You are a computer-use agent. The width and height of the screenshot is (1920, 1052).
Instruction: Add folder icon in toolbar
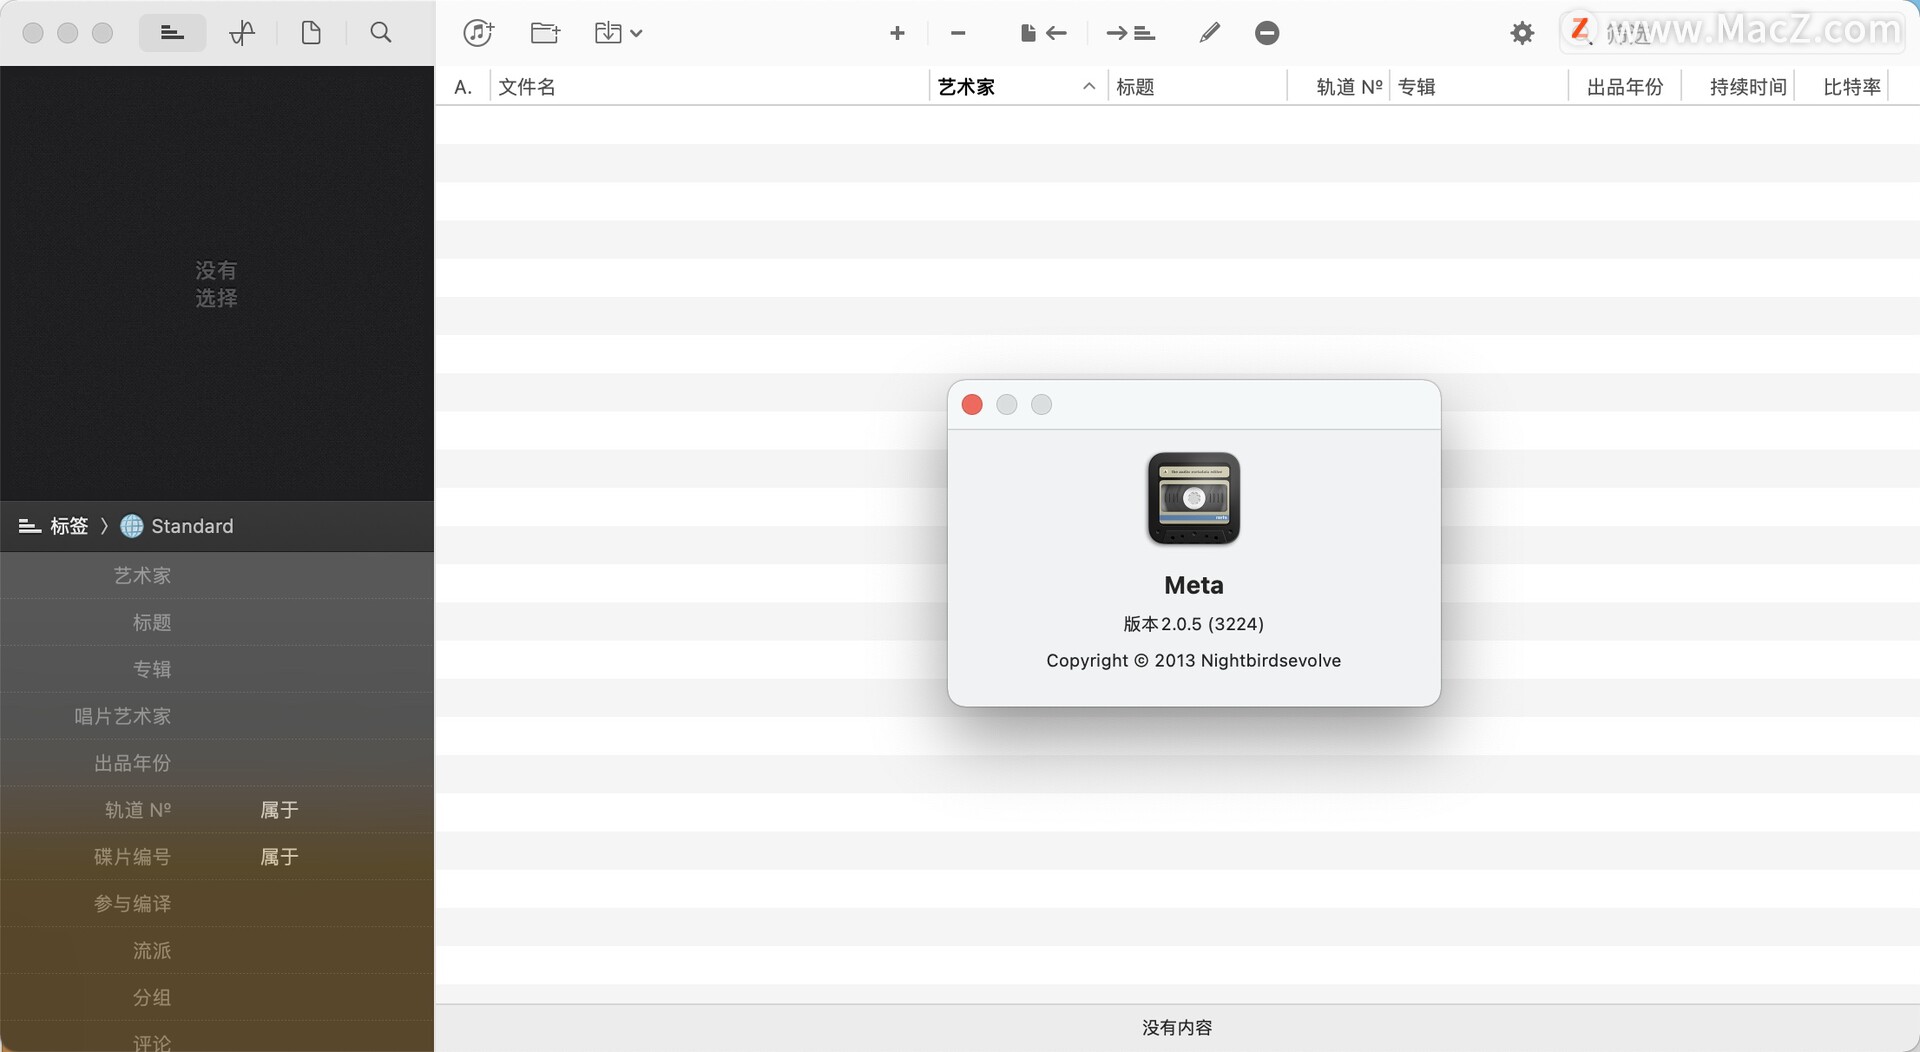pyautogui.click(x=545, y=33)
